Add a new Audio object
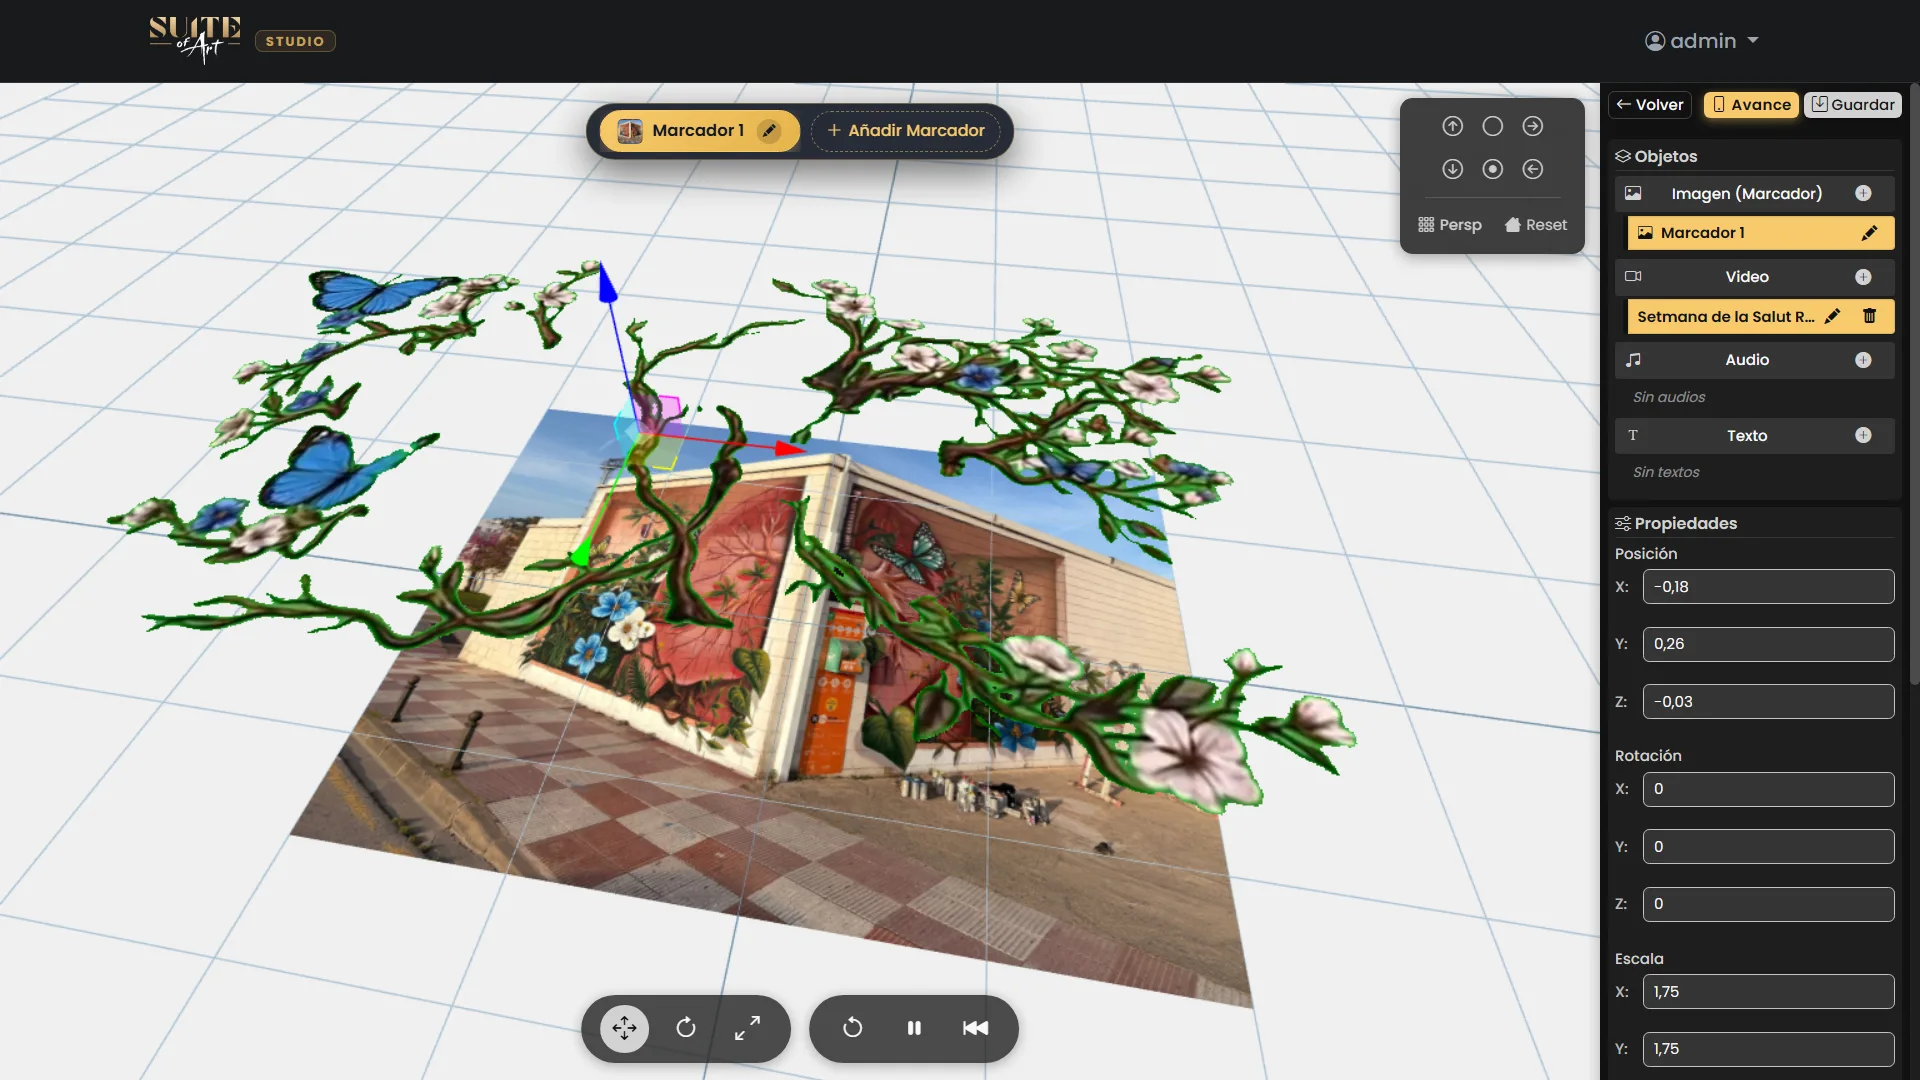This screenshot has height=1080, width=1920. 1863,360
